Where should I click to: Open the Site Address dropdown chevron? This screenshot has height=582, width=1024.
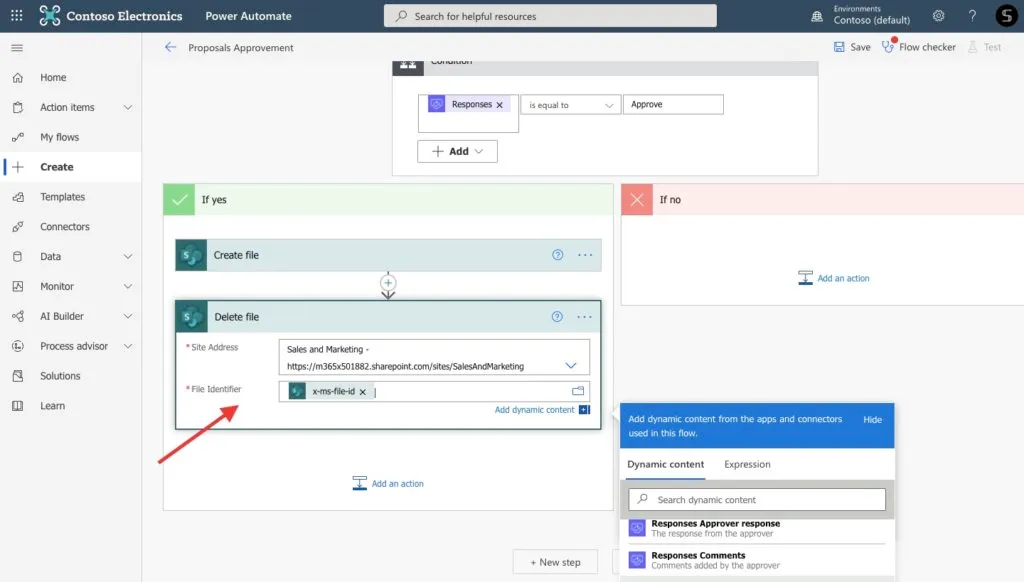pos(571,366)
